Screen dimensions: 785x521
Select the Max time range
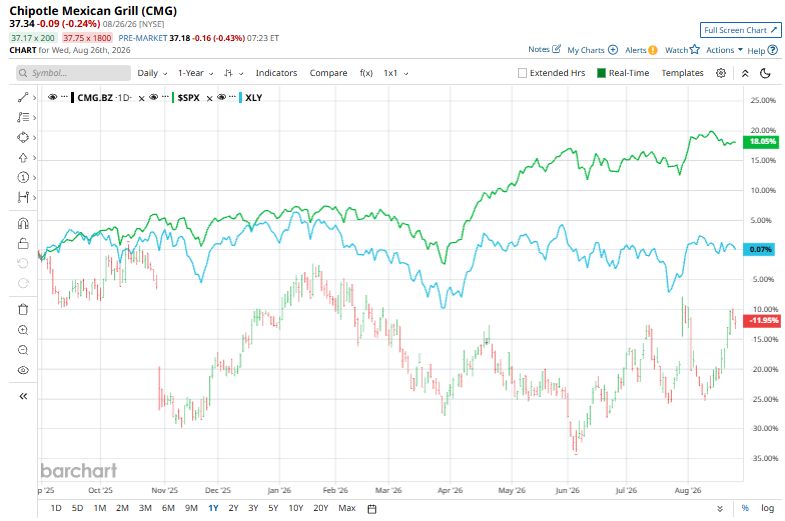click(x=347, y=508)
